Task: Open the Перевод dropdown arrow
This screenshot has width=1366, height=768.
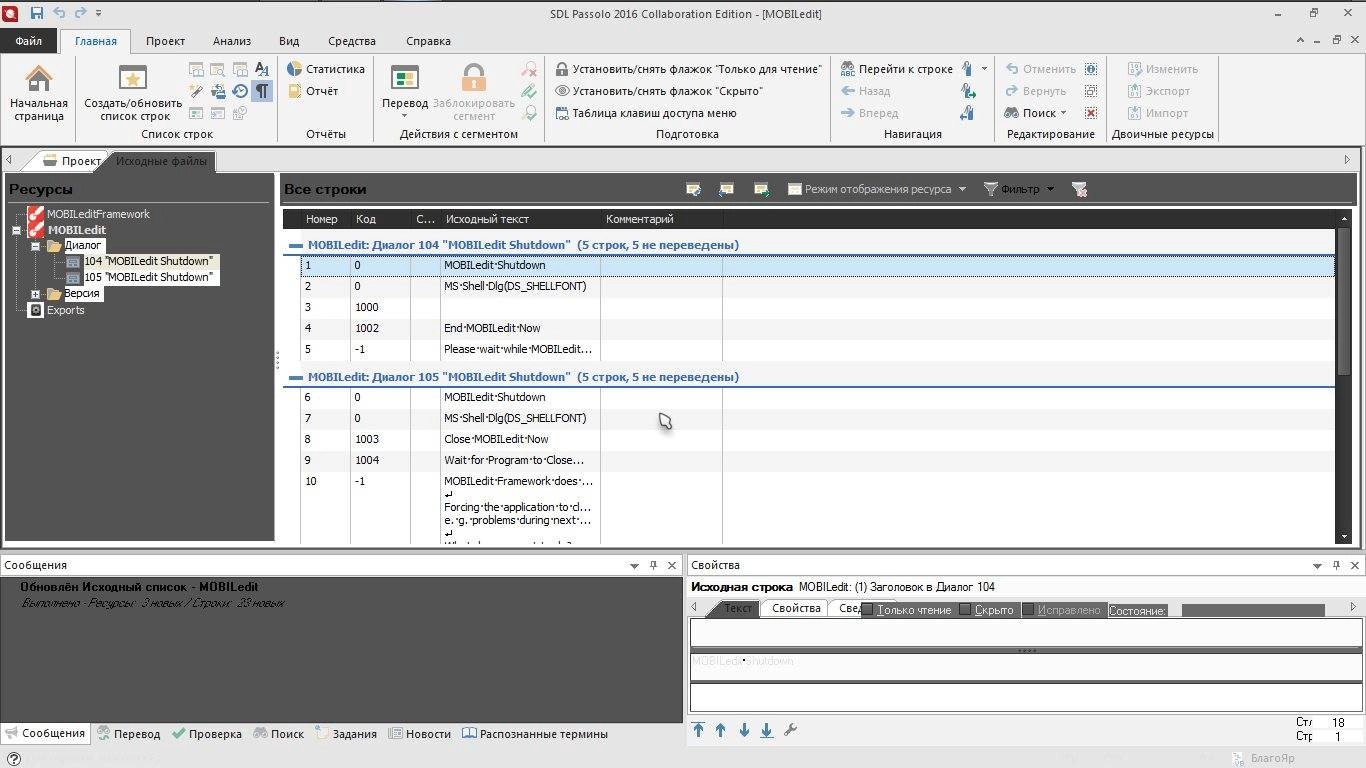Action: (404, 115)
